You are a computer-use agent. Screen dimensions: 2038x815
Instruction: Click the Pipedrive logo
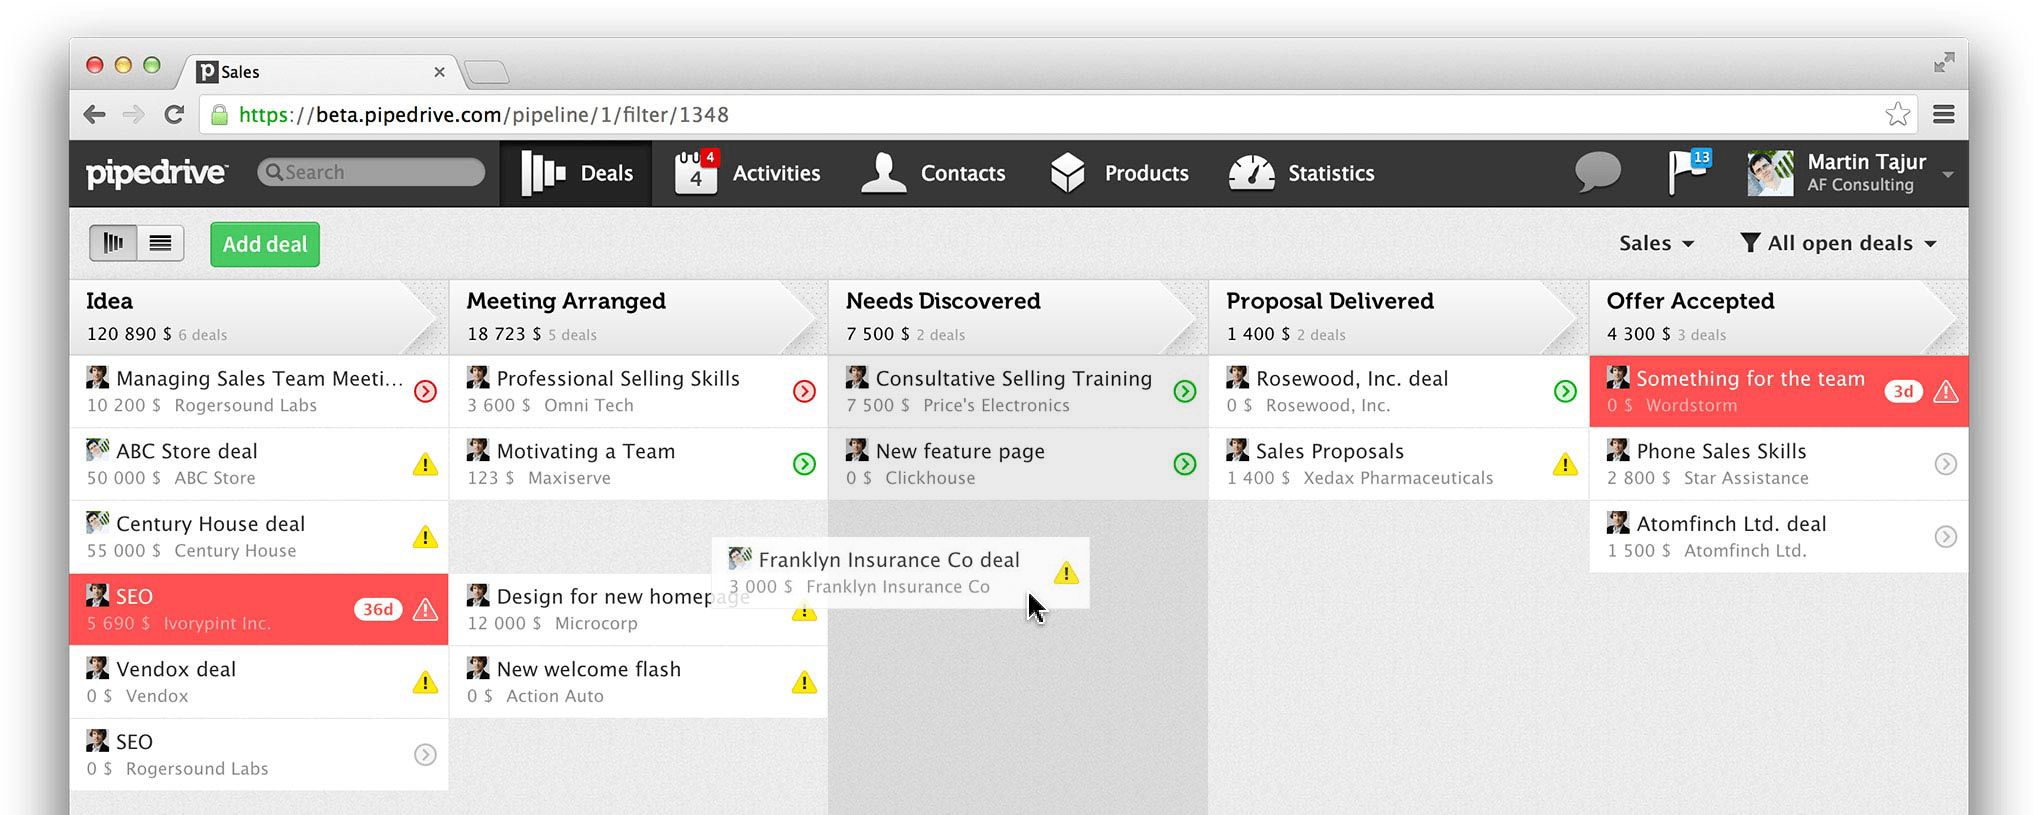[157, 173]
